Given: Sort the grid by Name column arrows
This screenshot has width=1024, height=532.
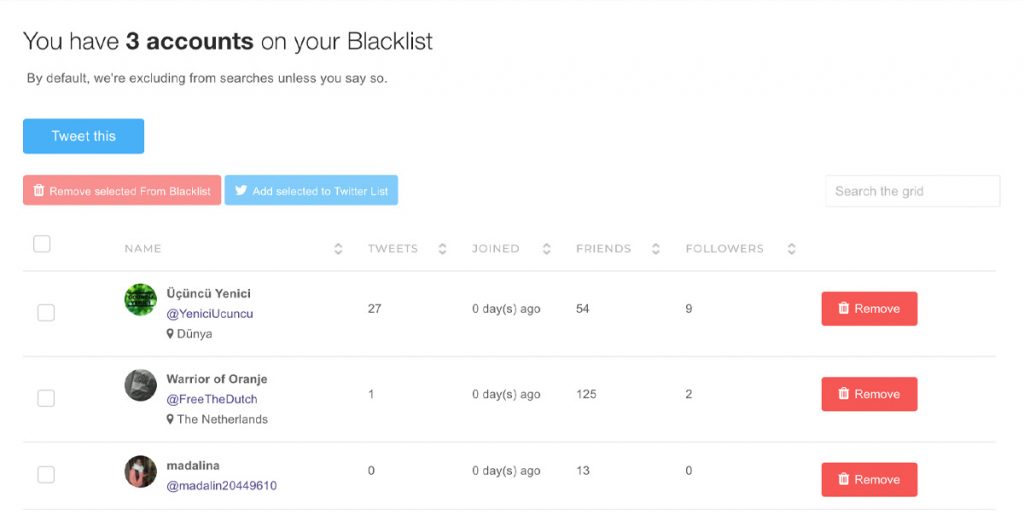Looking at the screenshot, I should pyautogui.click(x=338, y=249).
